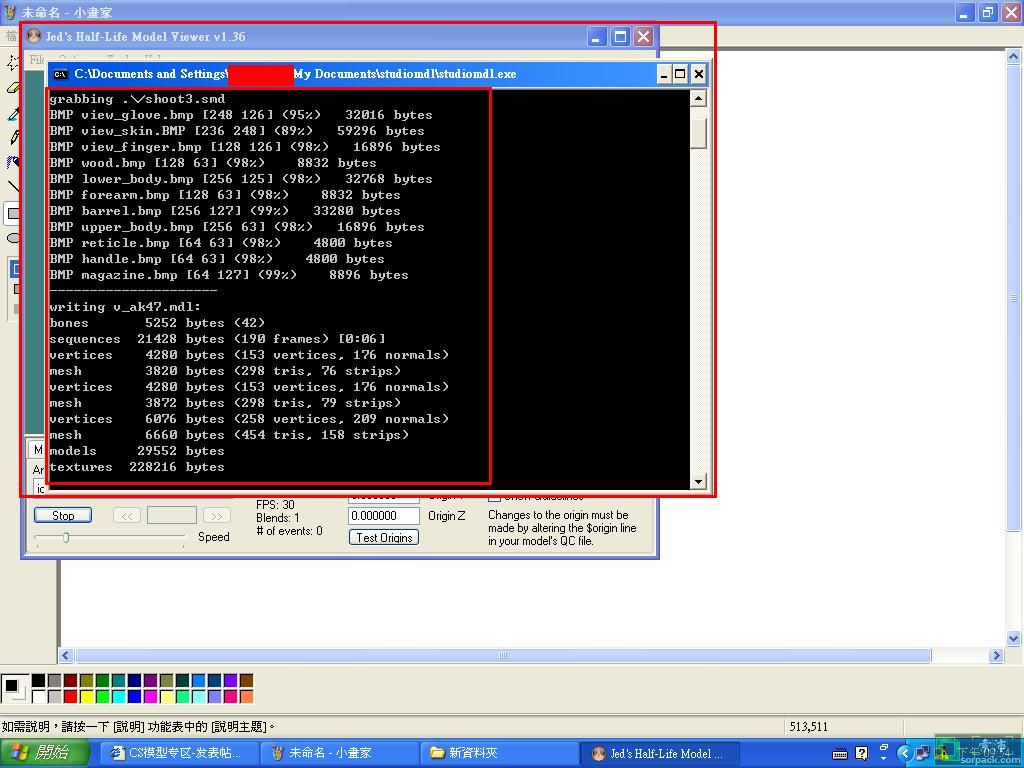Click Paint horizontal scrollbar left arrow
The height and width of the screenshot is (768, 1024).
[x=65, y=655]
